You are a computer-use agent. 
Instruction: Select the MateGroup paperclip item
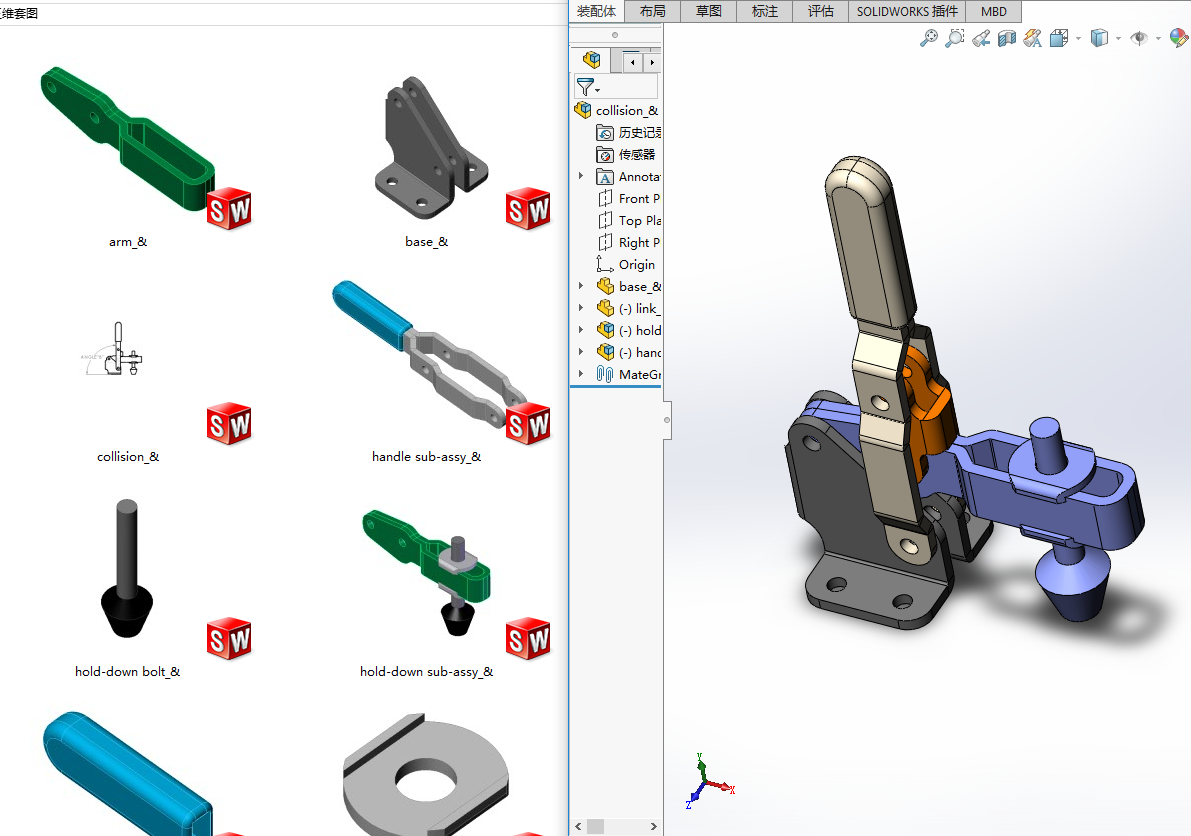628,375
